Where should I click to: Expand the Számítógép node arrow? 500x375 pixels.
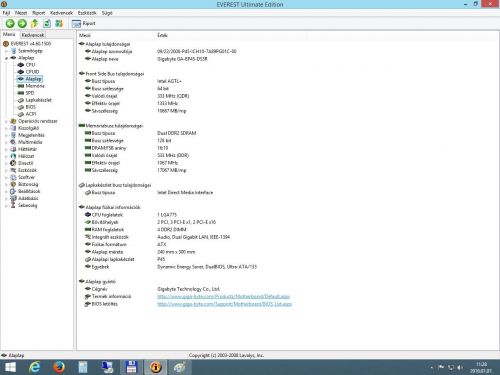6,51
